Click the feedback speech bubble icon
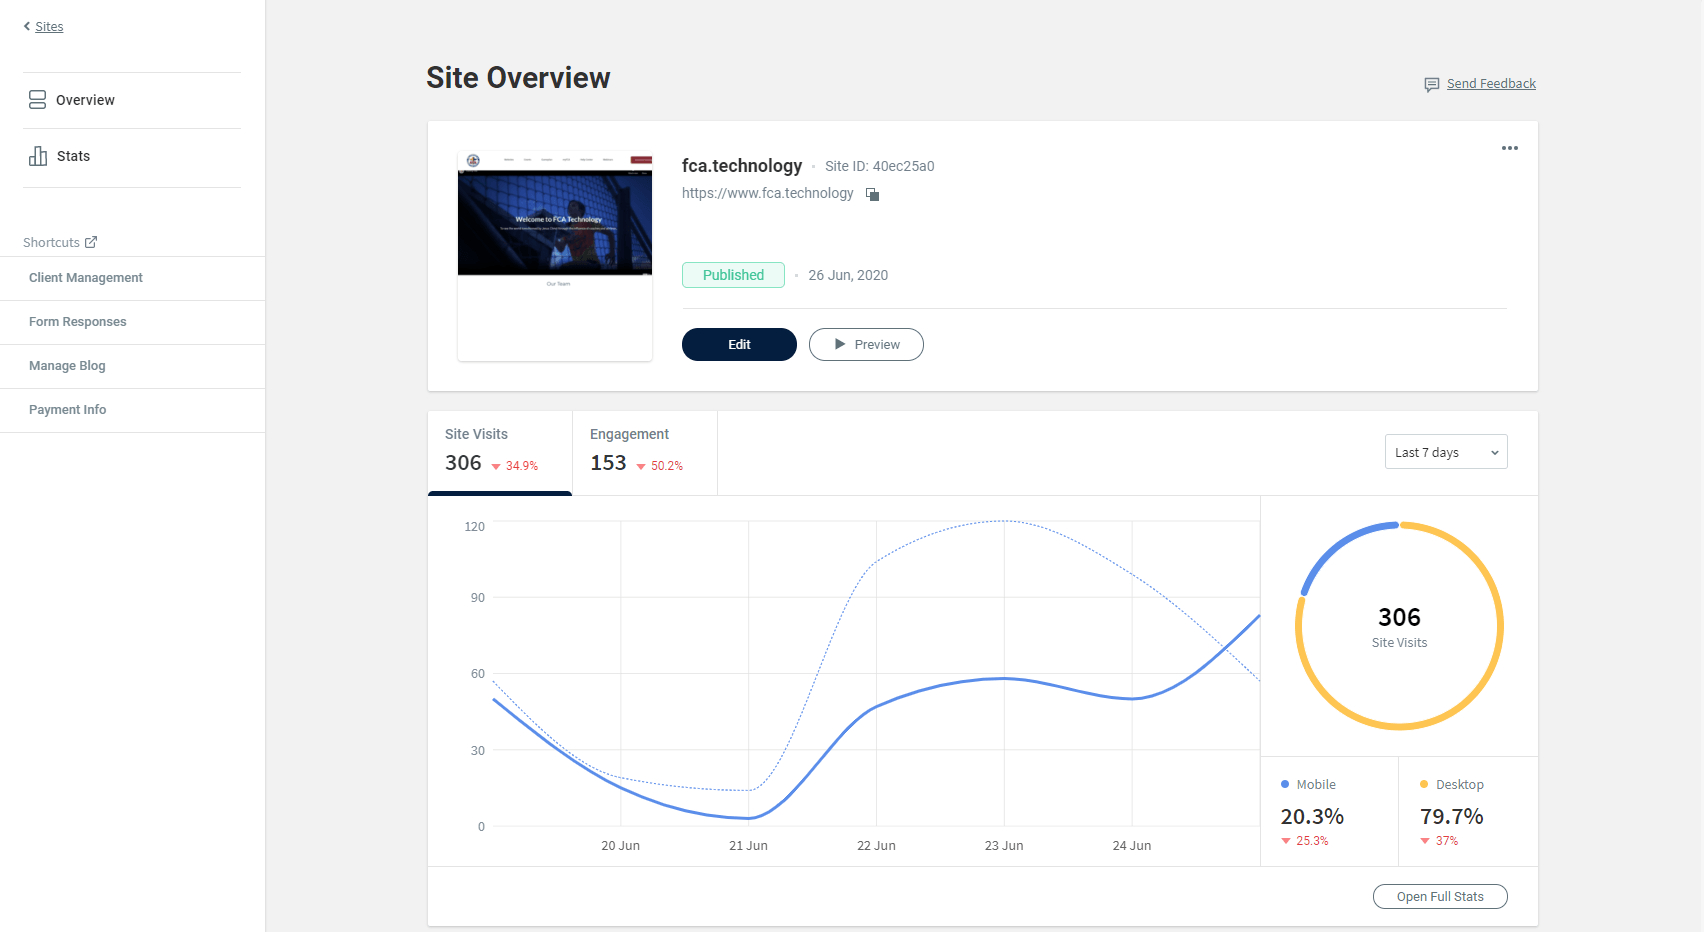This screenshot has width=1704, height=932. [x=1432, y=85]
